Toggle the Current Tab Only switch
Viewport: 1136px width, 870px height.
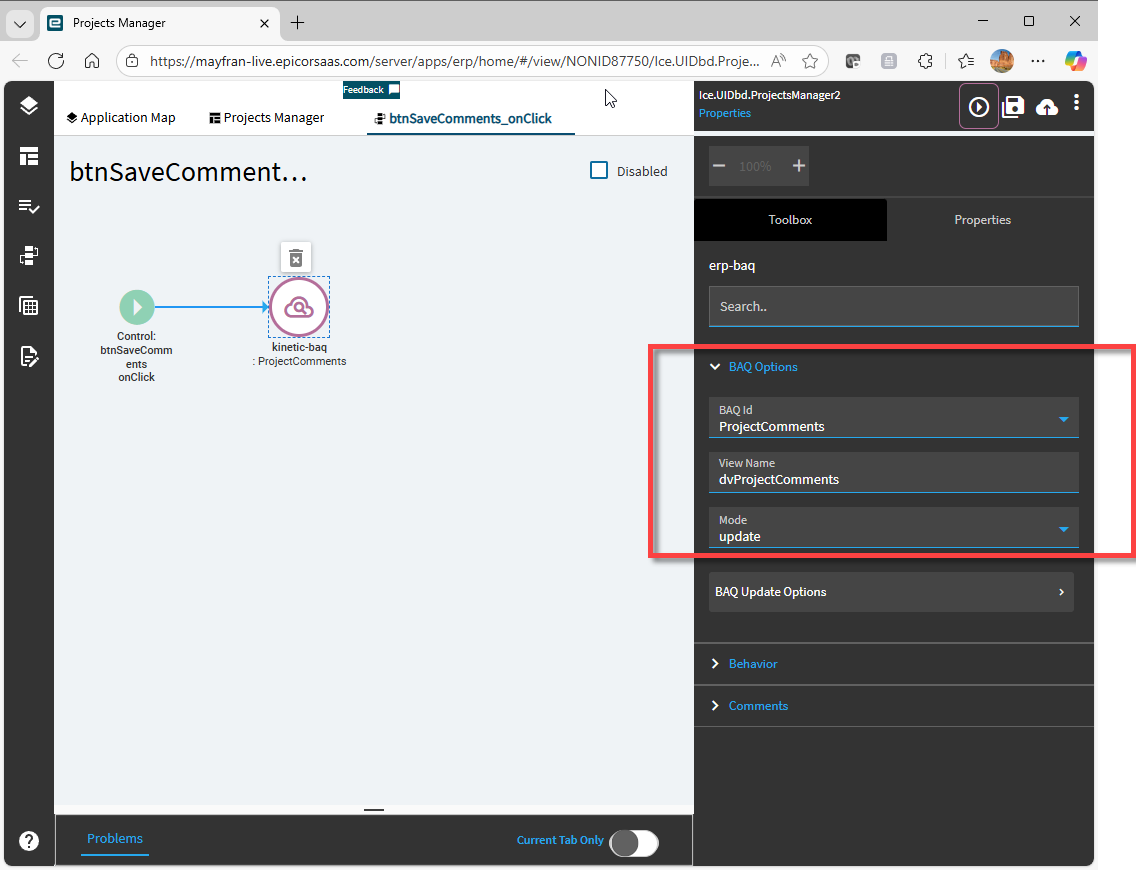click(x=635, y=843)
